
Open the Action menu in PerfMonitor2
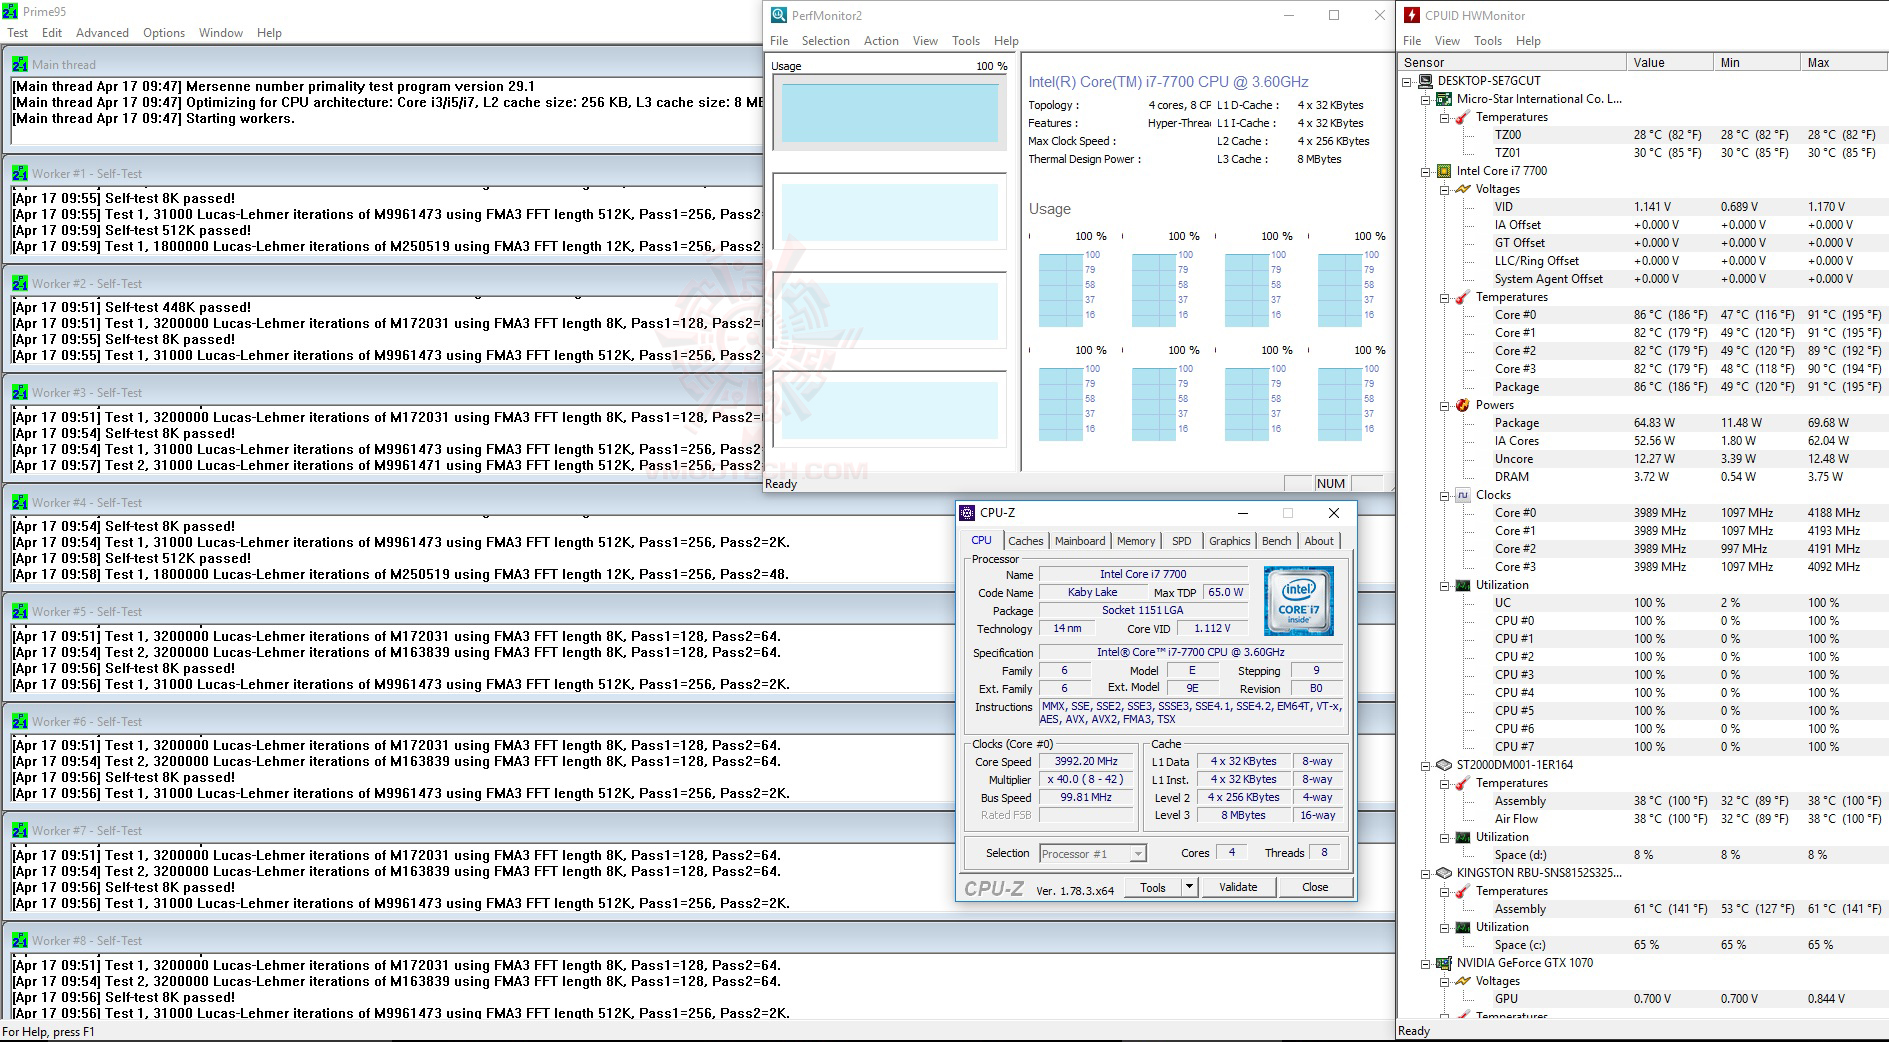881,41
